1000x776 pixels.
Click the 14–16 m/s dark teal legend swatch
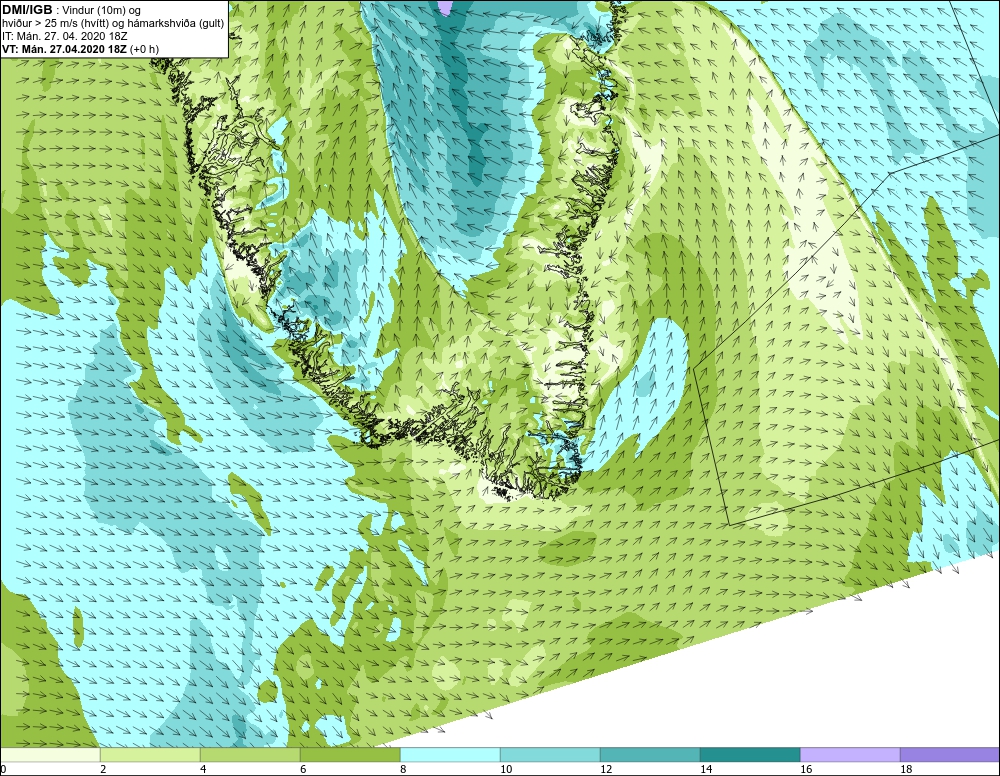click(x=750, y=755)
